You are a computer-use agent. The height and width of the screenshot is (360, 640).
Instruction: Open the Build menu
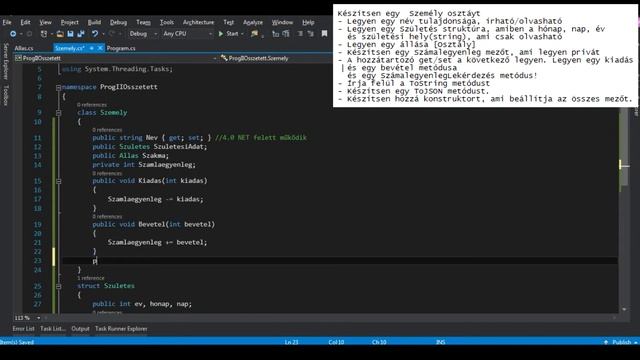(x=94, y=22)
